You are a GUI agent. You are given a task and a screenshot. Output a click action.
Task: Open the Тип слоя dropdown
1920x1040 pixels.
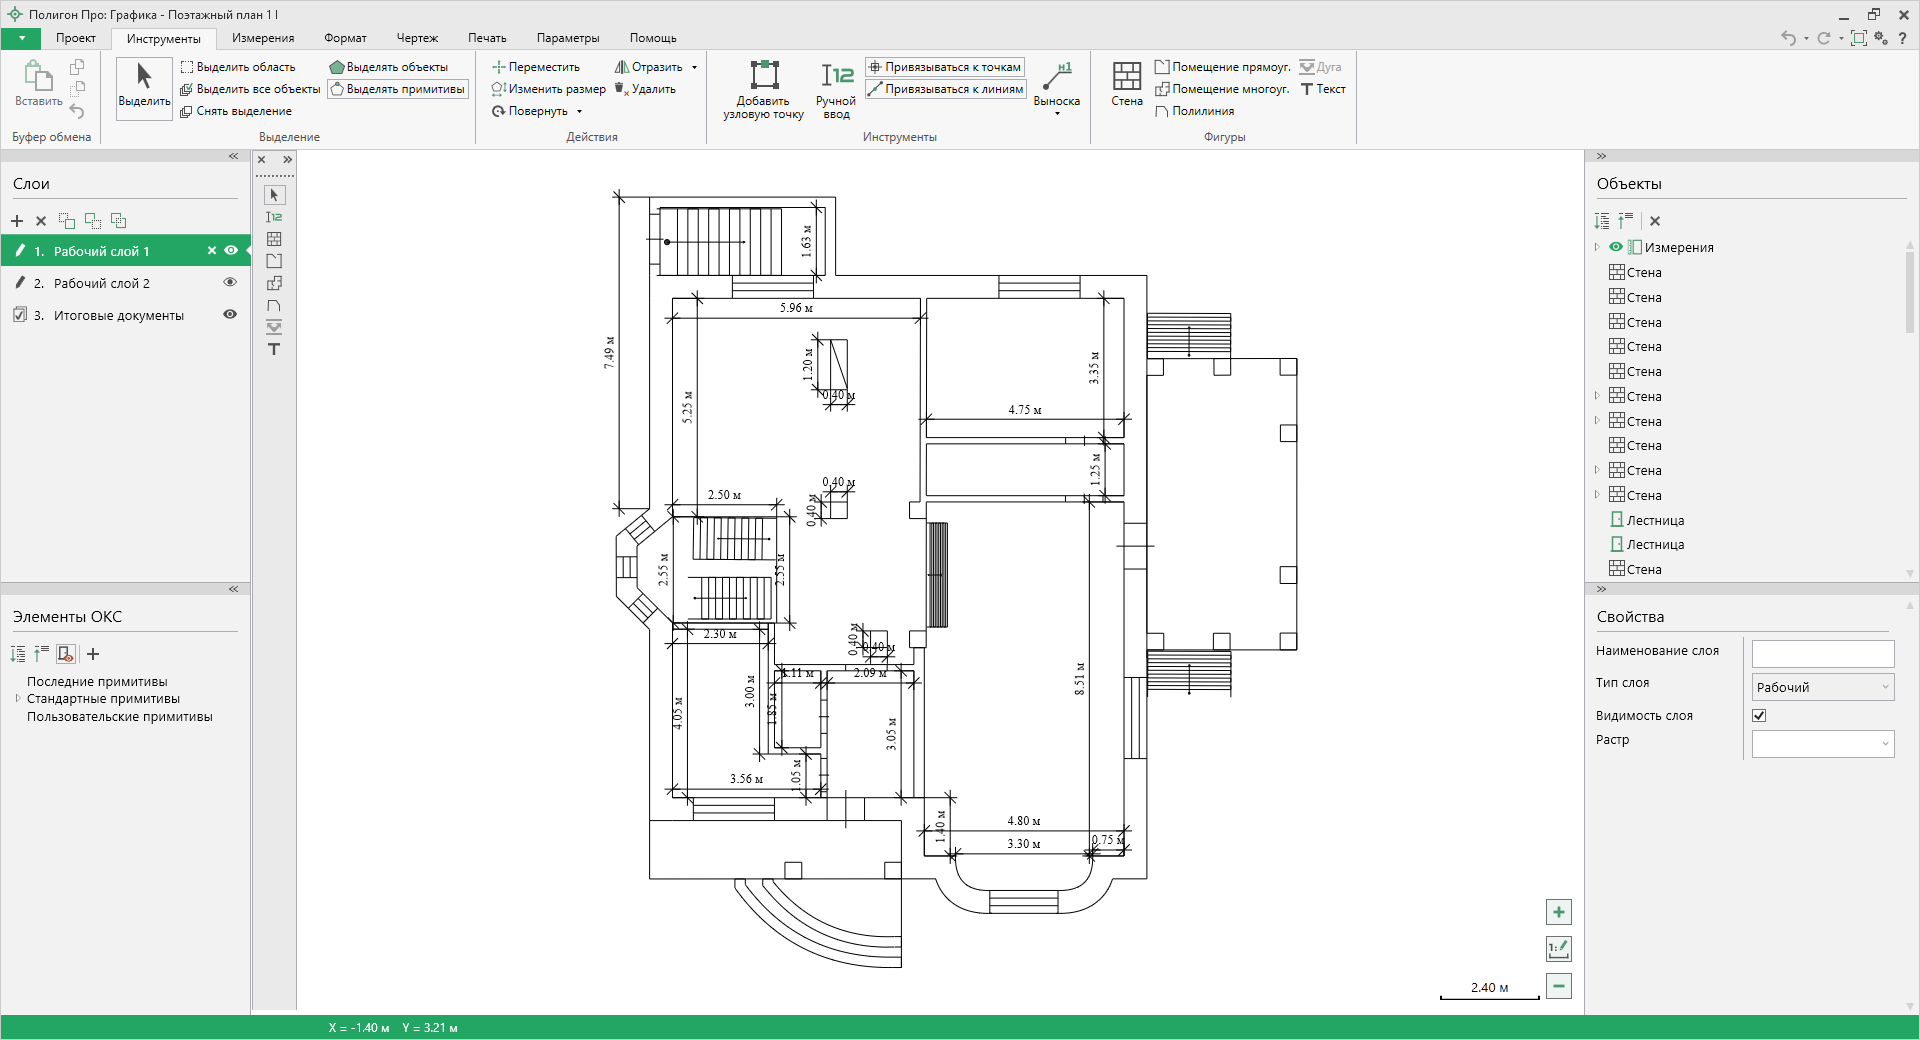[1822, 687]
